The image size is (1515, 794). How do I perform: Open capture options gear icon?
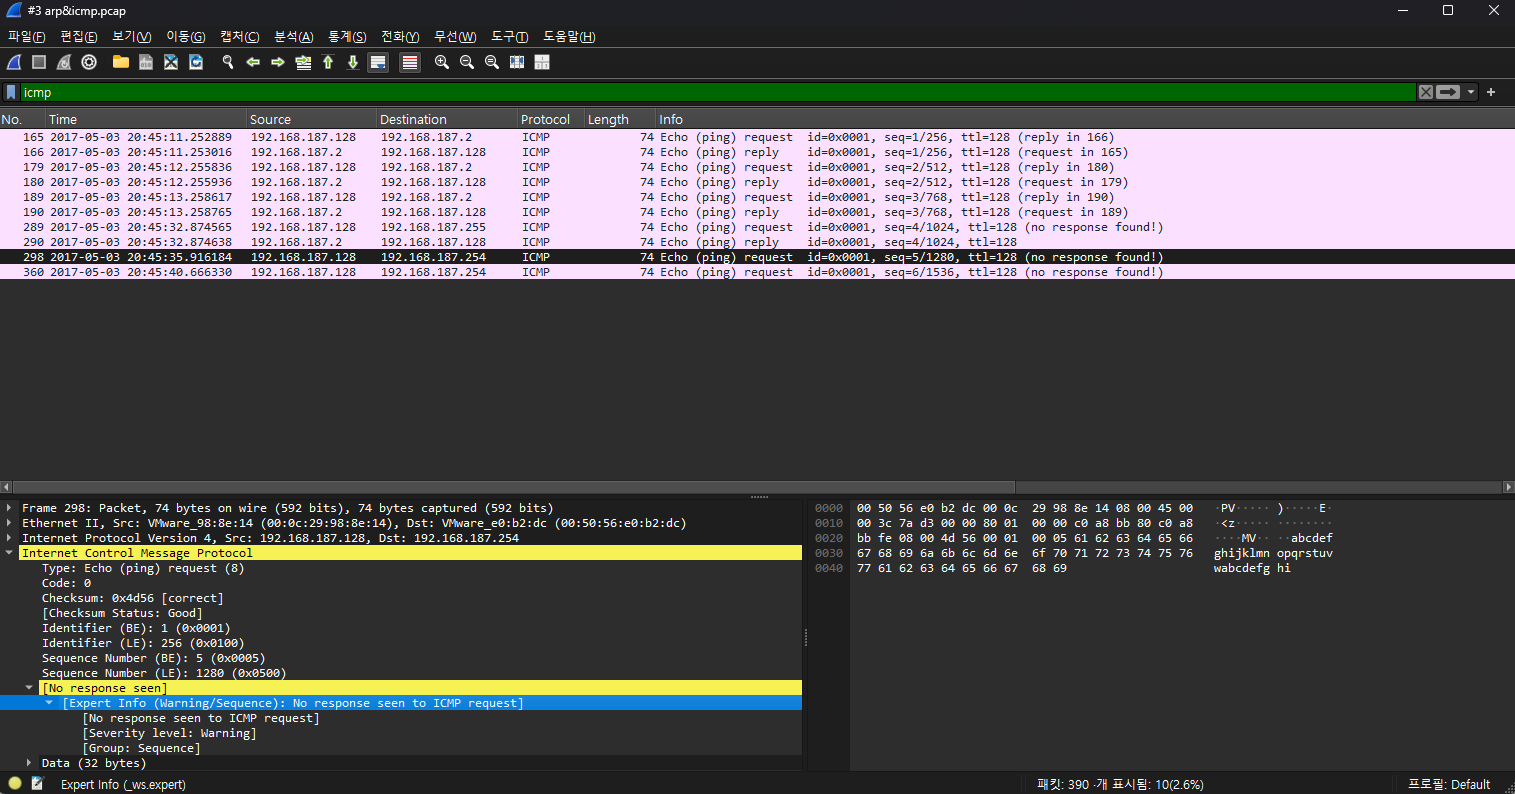click(x=89, y=62)
